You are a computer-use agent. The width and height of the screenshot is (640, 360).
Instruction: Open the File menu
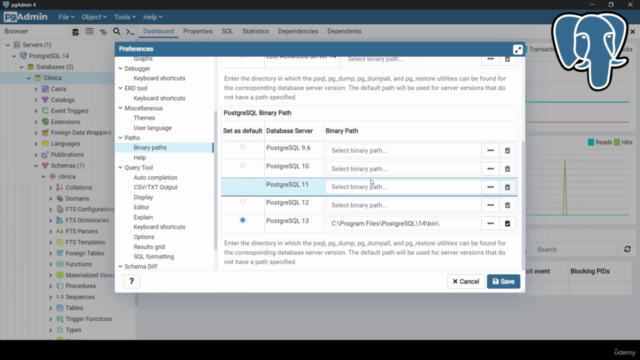(66, 17)
